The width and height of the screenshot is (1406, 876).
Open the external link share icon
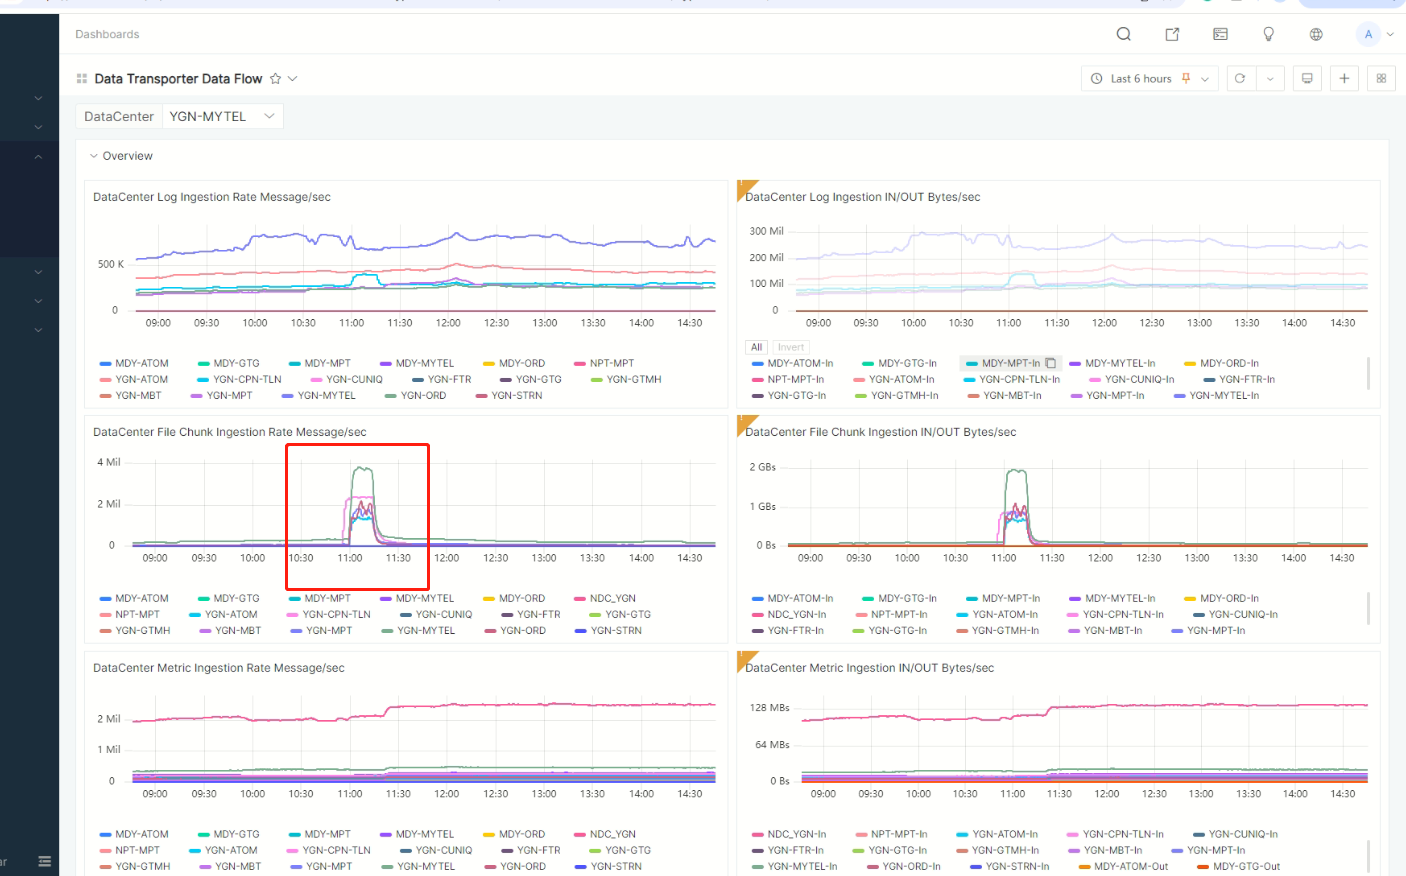pyautogui.click(x=1172, y=34)
